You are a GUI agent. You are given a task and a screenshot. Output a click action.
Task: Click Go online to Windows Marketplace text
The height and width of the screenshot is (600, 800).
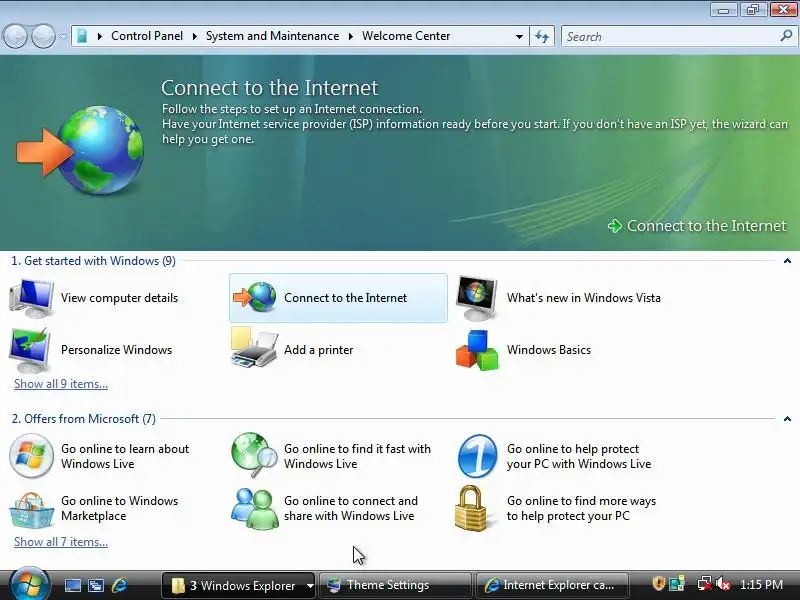[119, 508]
